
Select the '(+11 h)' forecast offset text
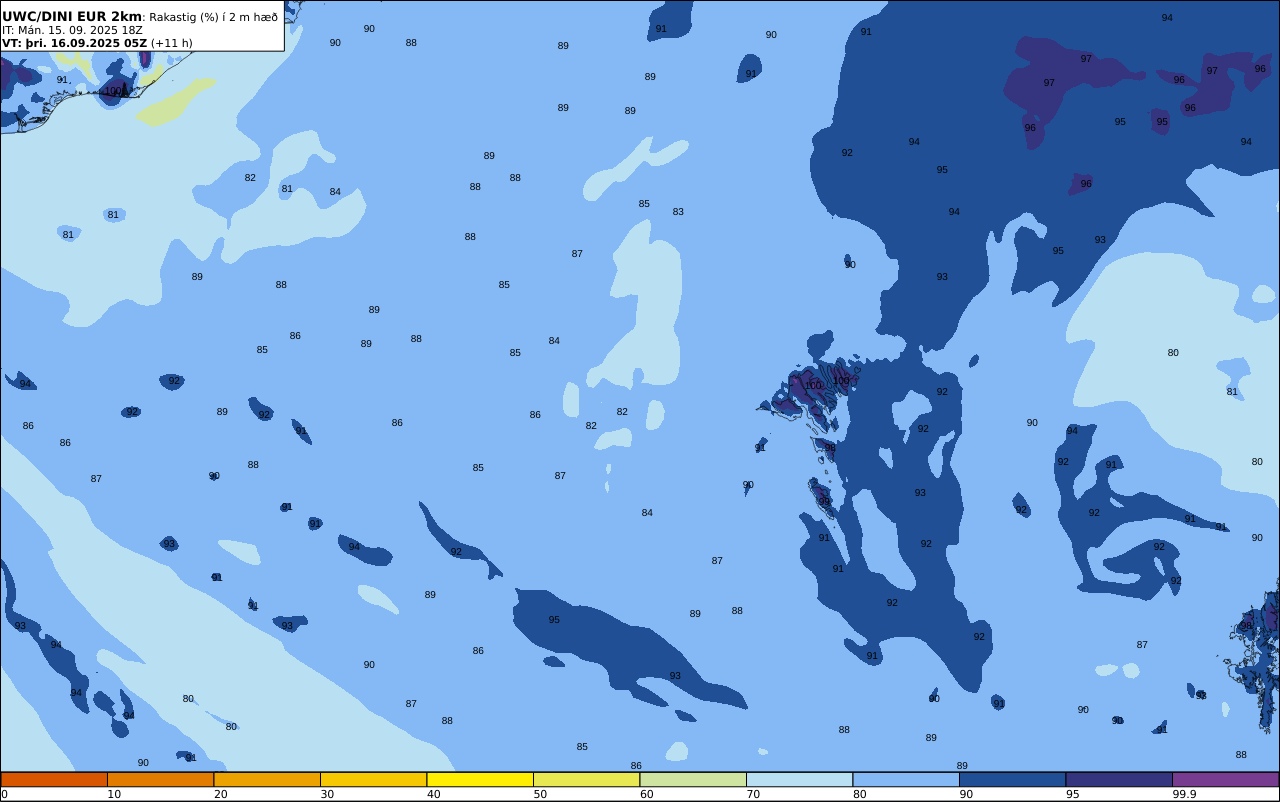click(172, 43)
